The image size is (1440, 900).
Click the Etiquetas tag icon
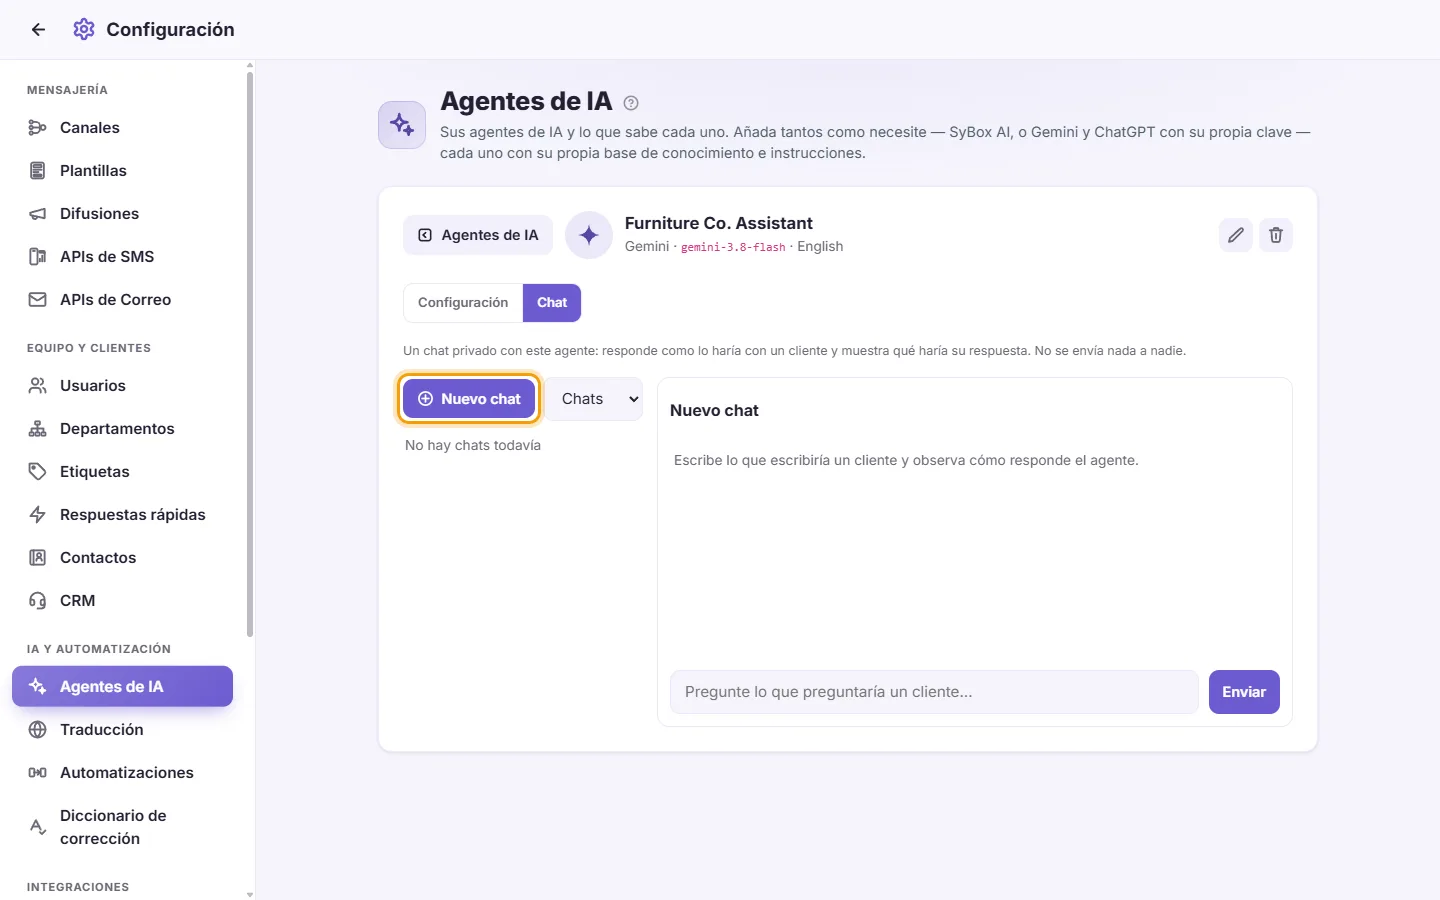[x=38, y=472]
